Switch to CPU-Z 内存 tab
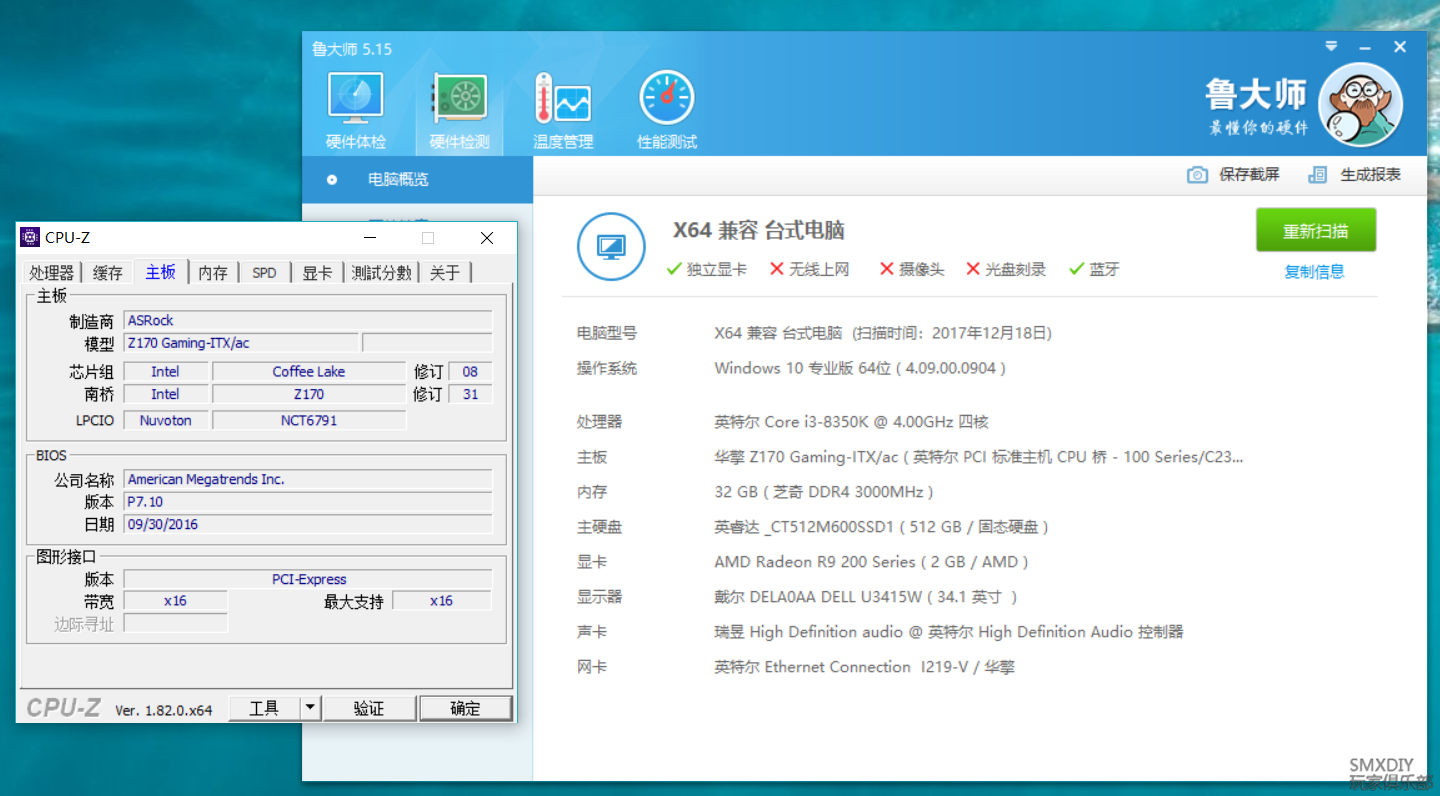Screen dimensions: 1440x796 212,272
